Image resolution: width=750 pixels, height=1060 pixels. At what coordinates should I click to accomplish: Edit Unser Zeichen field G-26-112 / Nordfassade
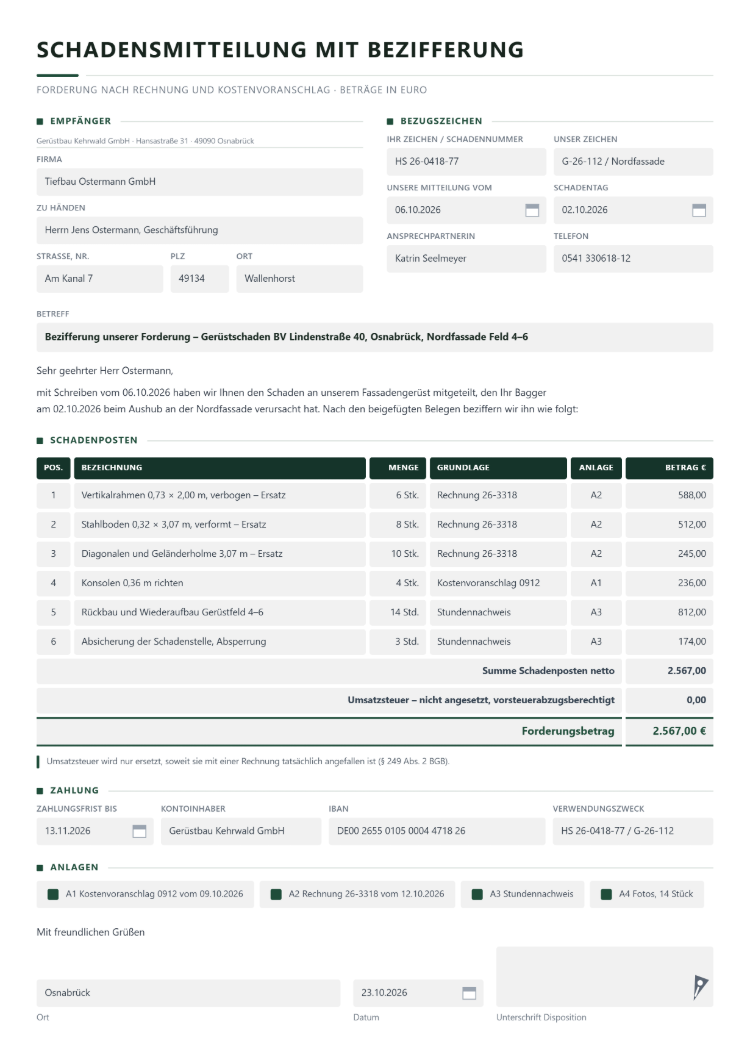[x=633, y=162]
